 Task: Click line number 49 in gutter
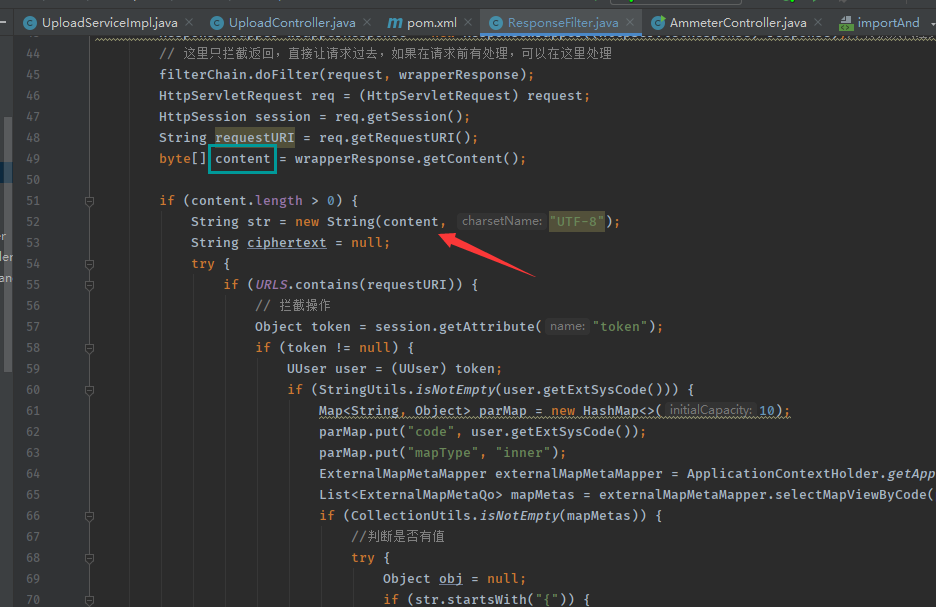pyautogui.click(x=33, y=159)
